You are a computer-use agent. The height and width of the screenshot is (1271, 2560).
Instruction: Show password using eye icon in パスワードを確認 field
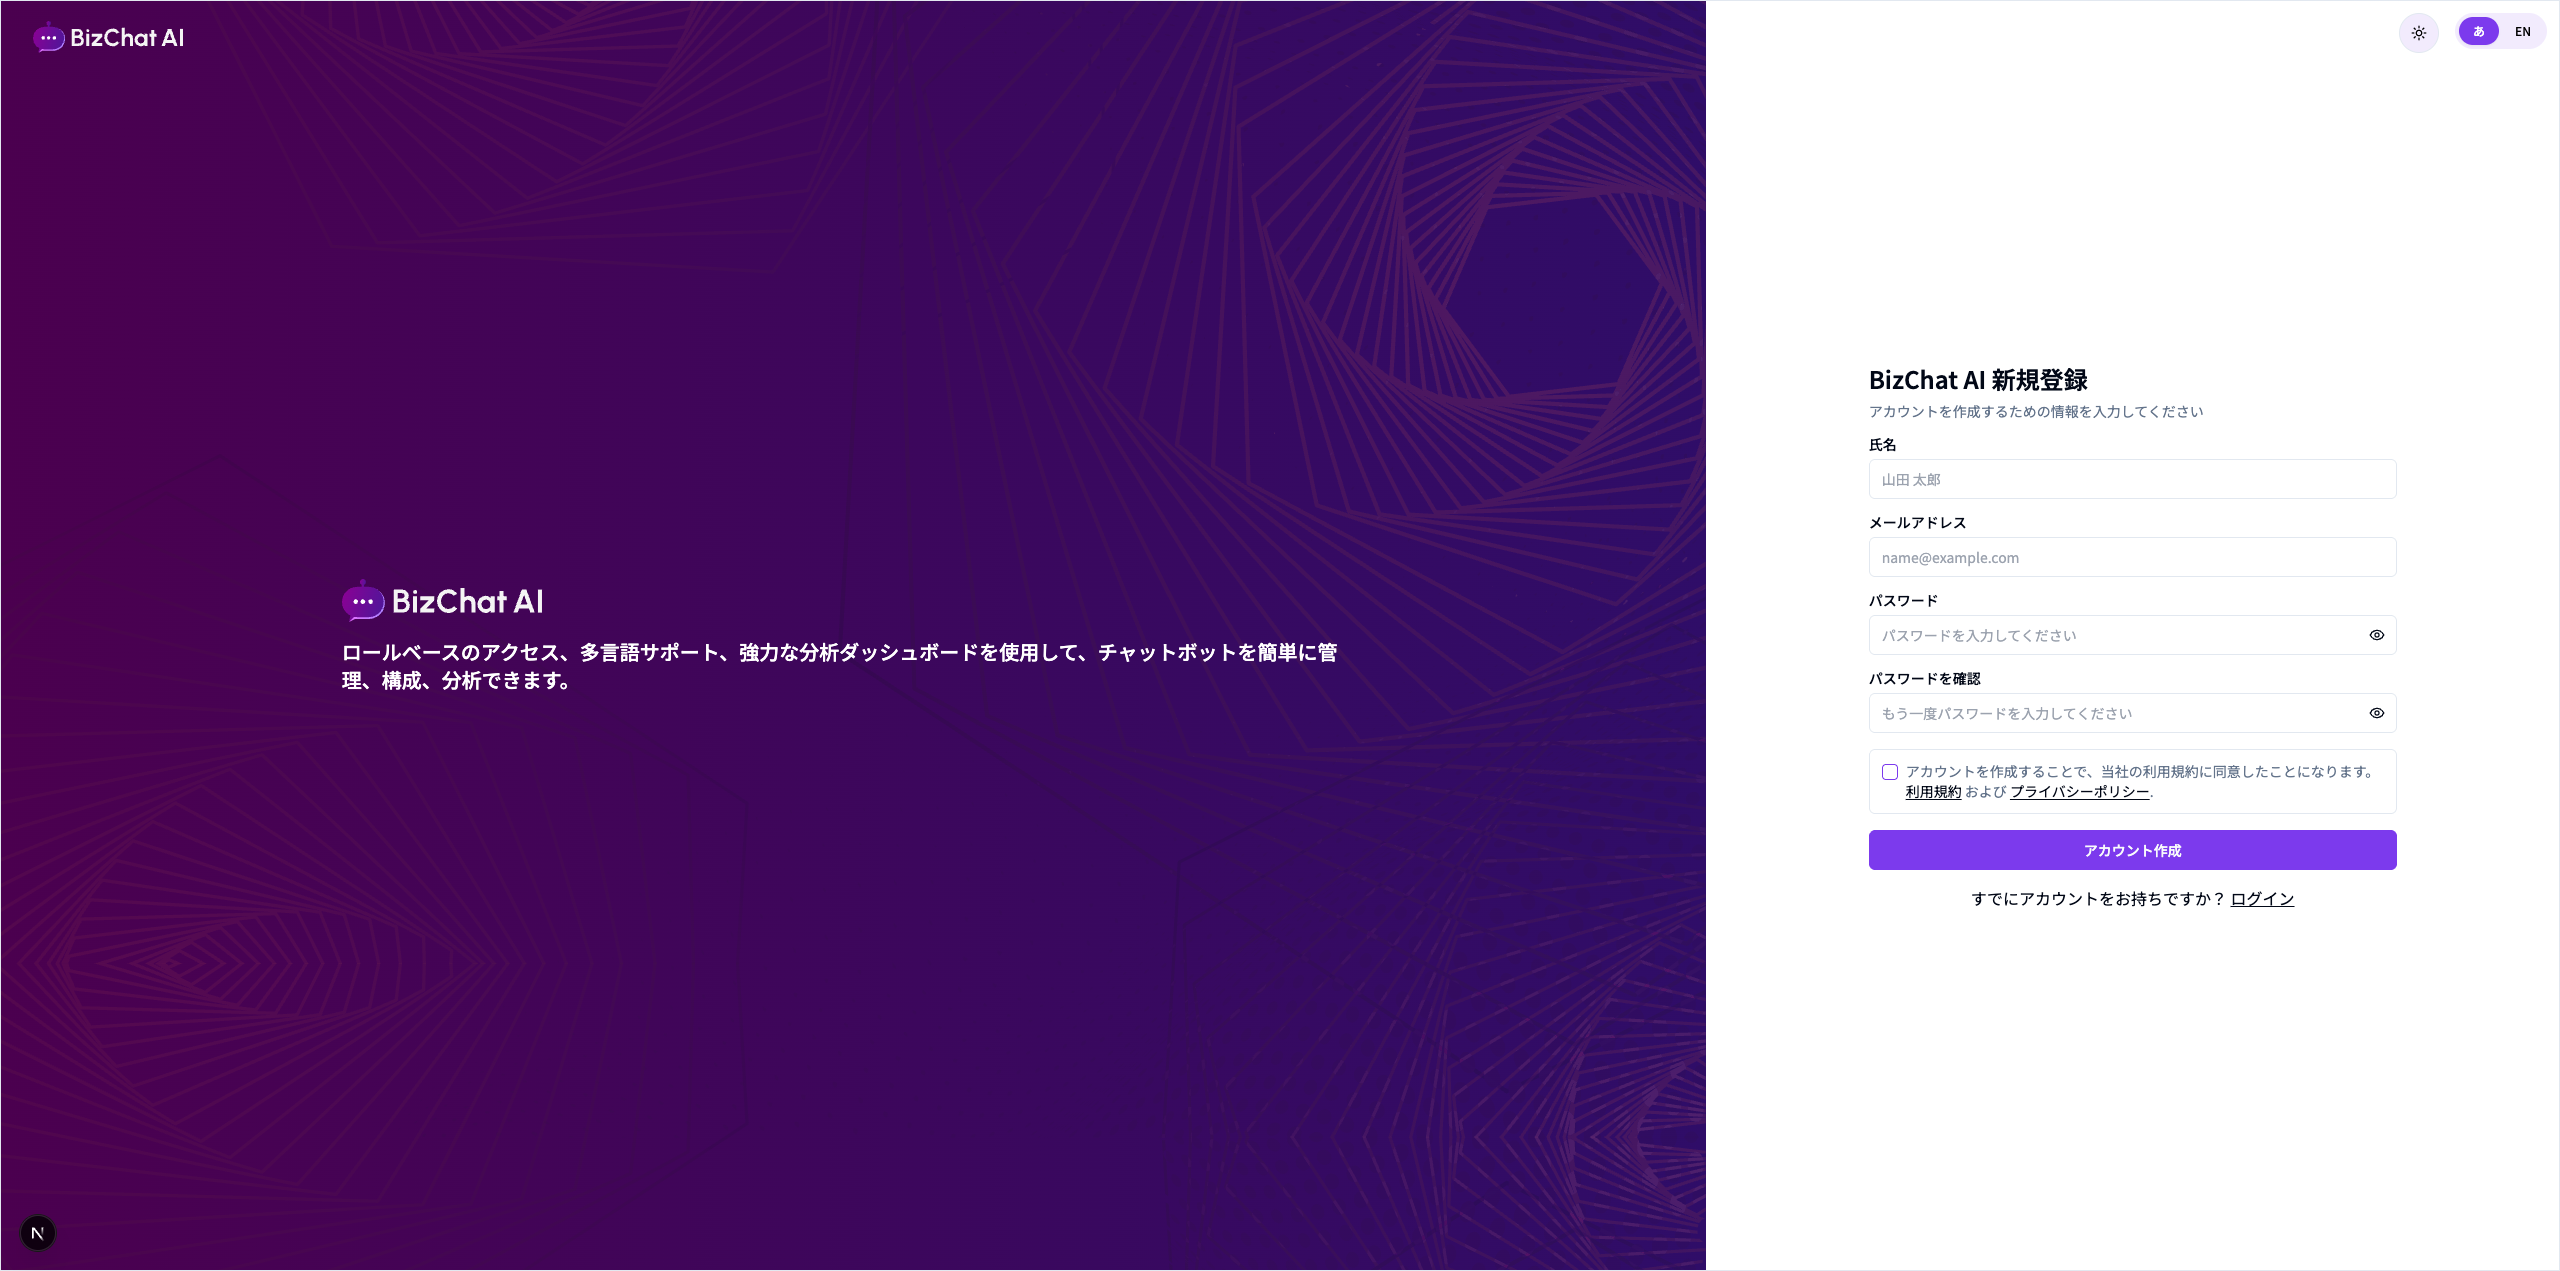point(2376,713)
